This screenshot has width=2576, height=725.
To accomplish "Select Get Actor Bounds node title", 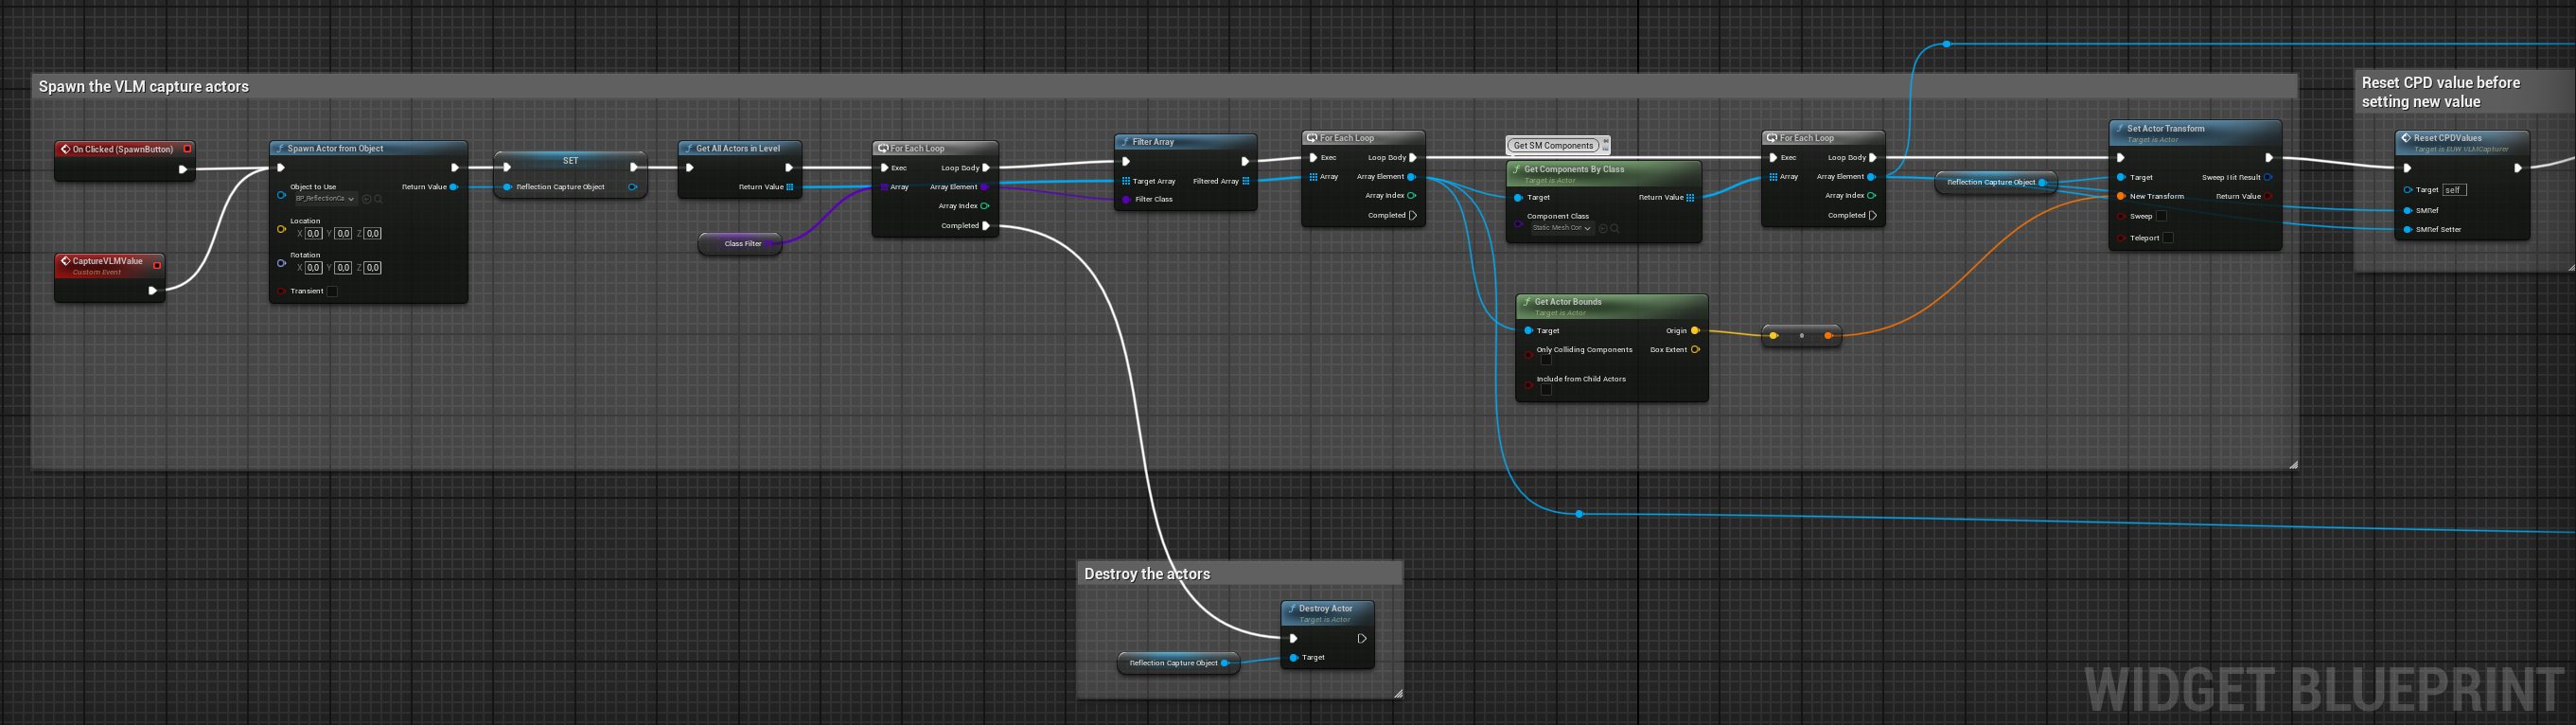I will pos(1568,301).
